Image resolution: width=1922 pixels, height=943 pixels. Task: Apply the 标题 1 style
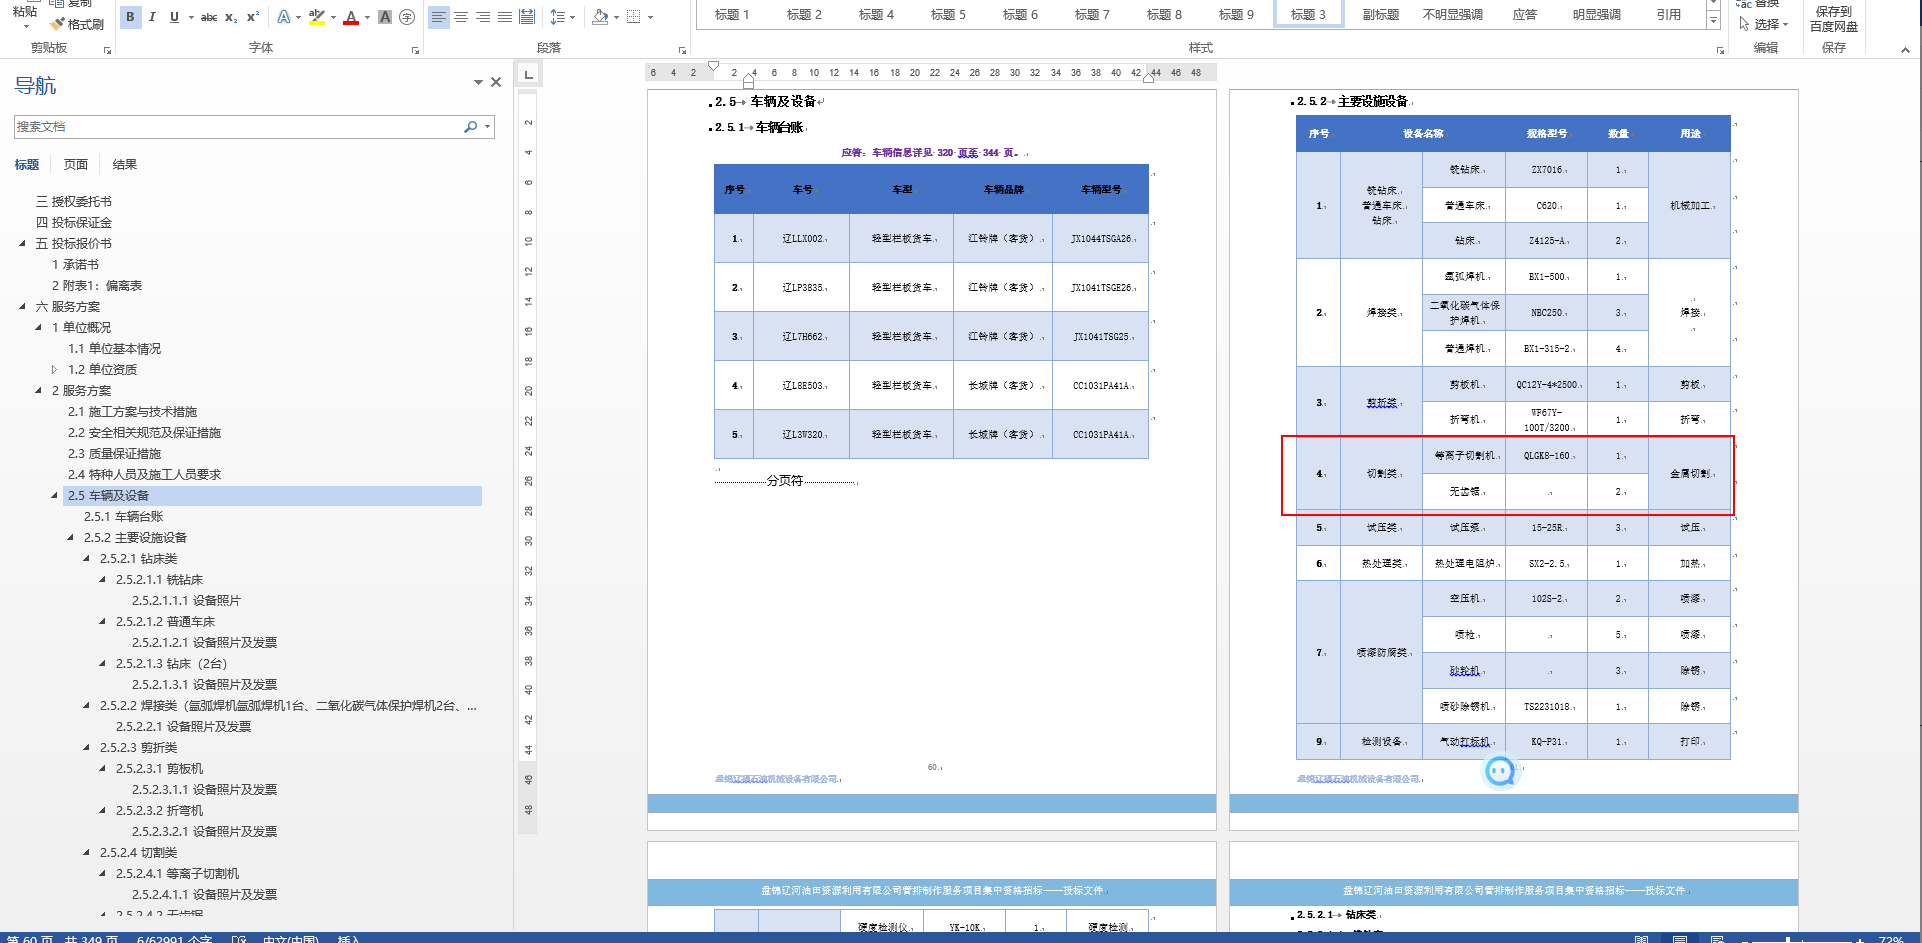(732, 14)
